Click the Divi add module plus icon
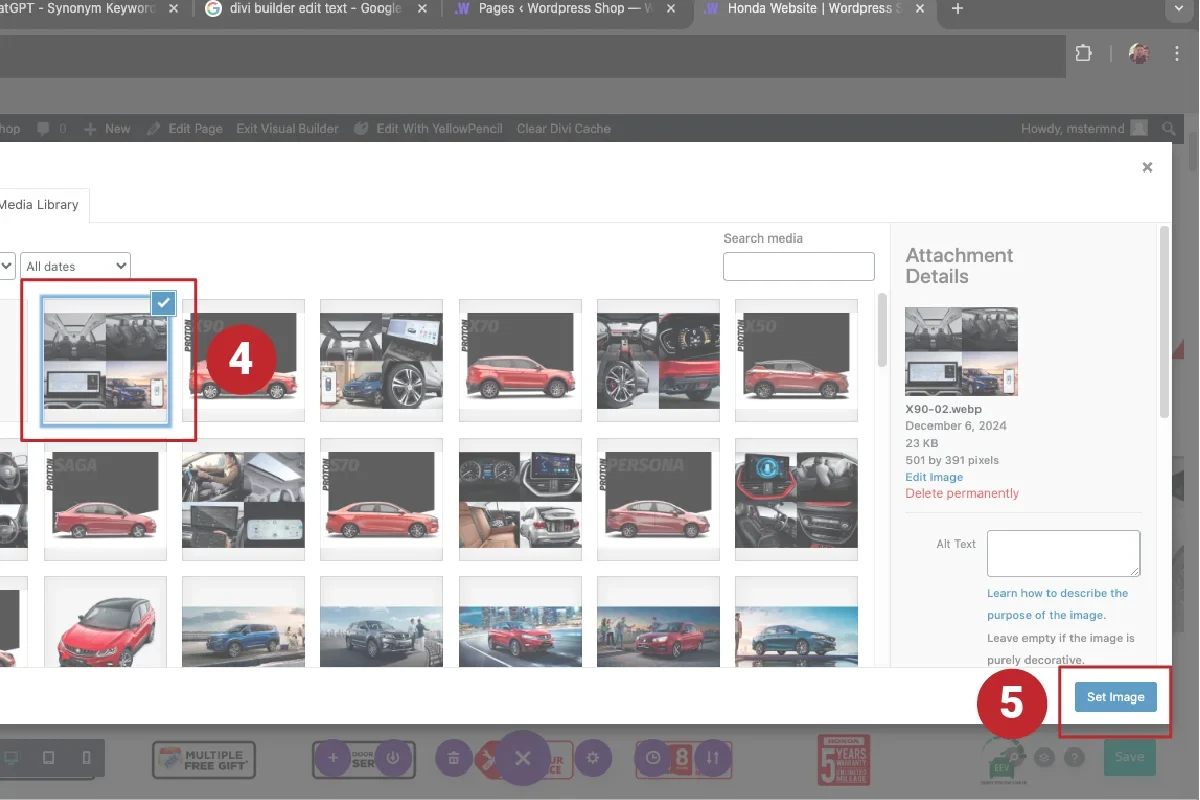 (333, 758)
